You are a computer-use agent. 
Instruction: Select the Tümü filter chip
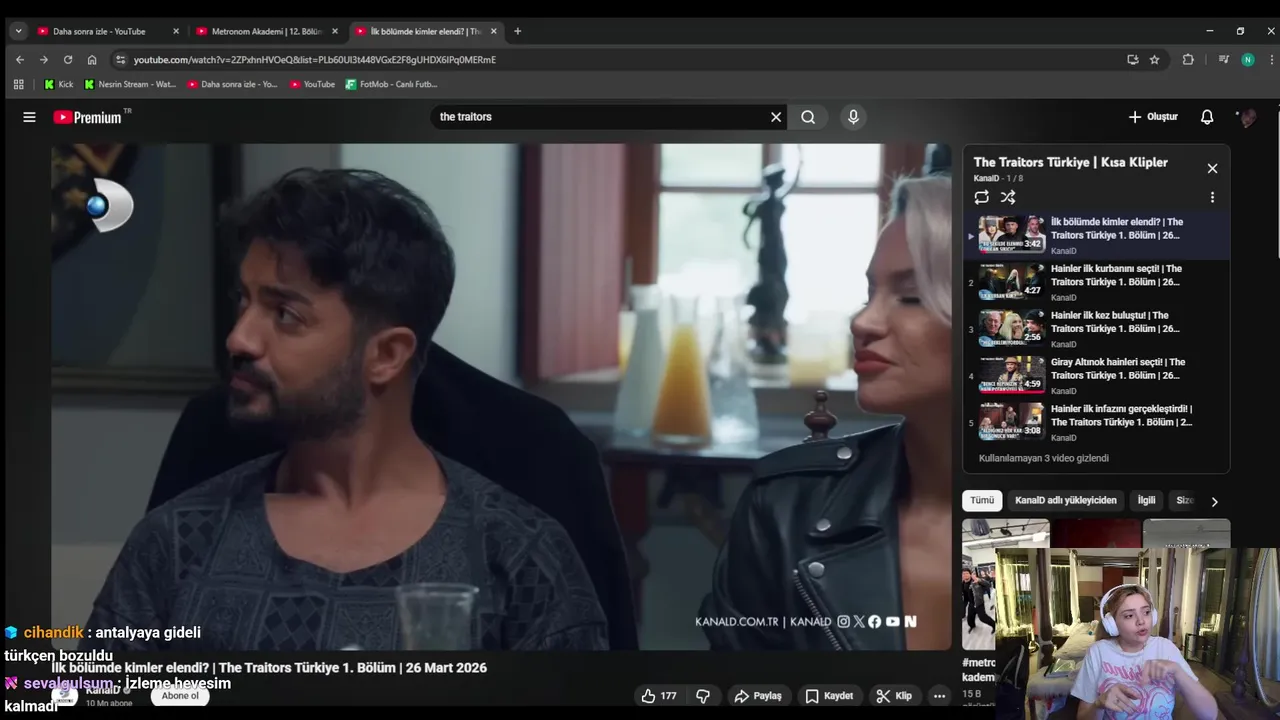[x=982, y=500]
